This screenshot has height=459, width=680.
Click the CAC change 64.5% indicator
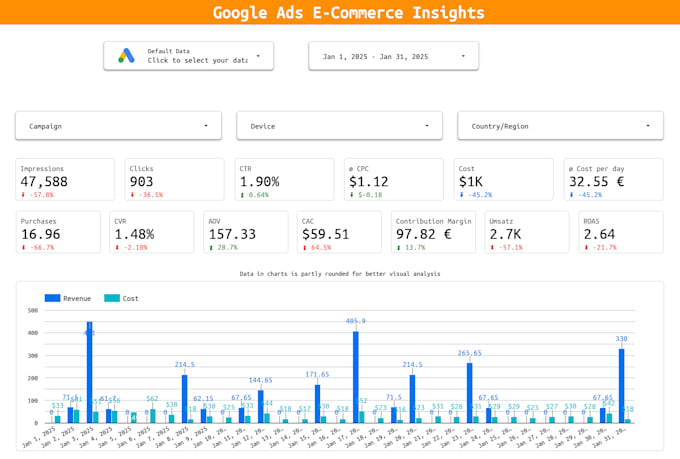317,247
